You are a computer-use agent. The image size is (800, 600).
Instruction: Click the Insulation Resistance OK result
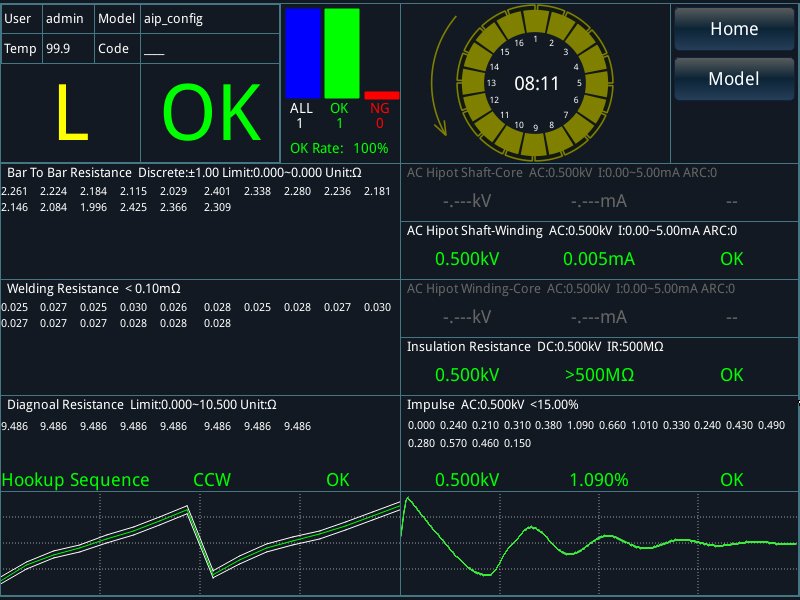tap(732, 375)
